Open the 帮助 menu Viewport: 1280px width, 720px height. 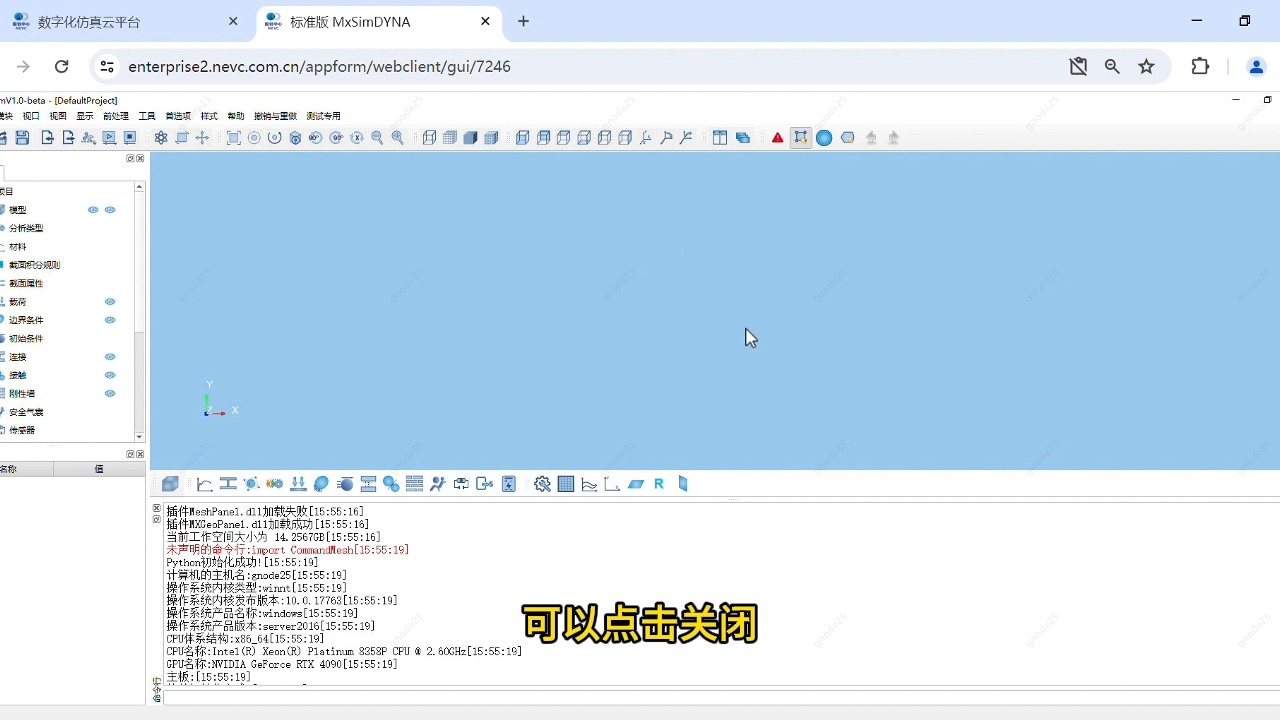[x=236, y=116]
